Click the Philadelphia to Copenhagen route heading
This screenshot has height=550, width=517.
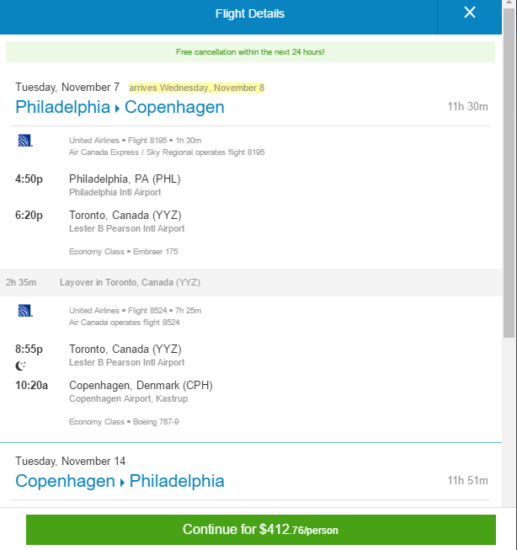coord(120,107)
